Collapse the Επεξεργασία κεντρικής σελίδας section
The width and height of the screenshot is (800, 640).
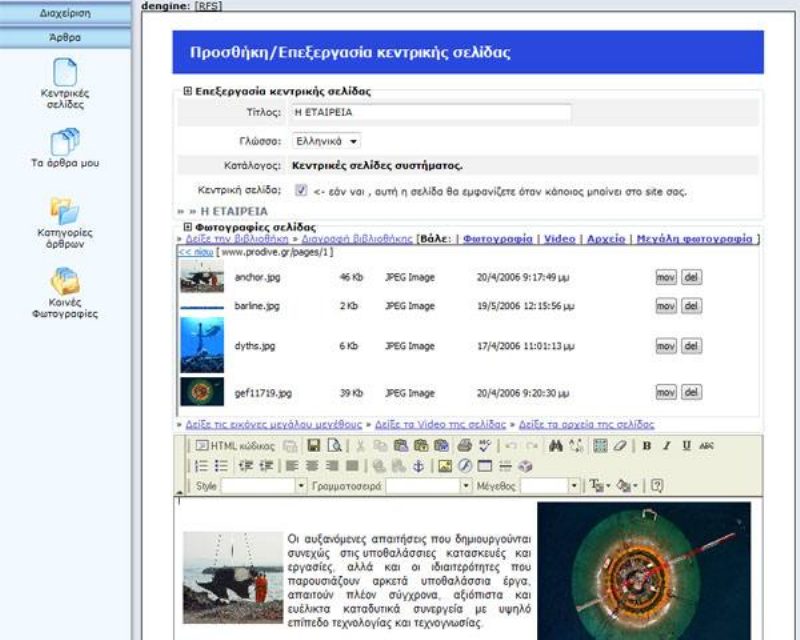[187, 91]
